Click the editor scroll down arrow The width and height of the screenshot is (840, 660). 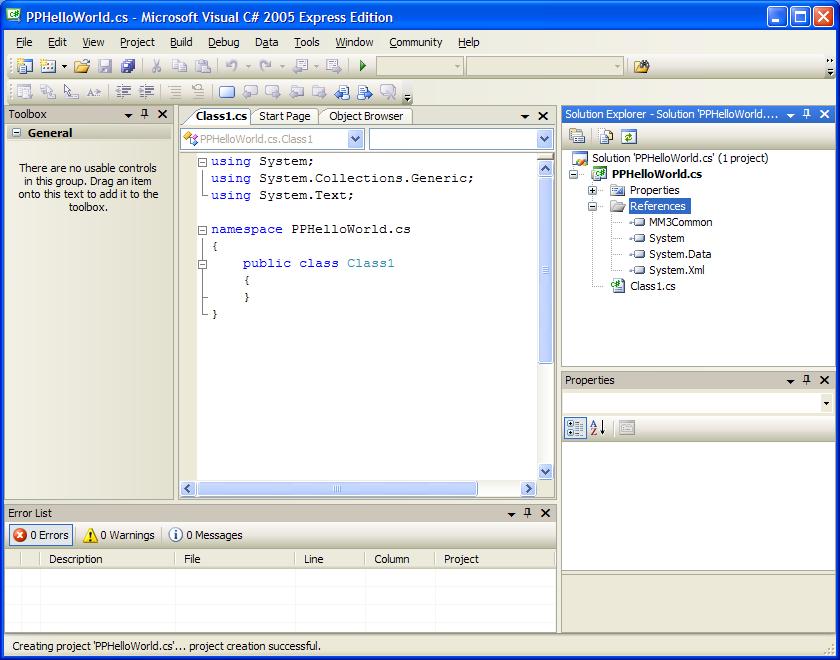coord(545,471)
